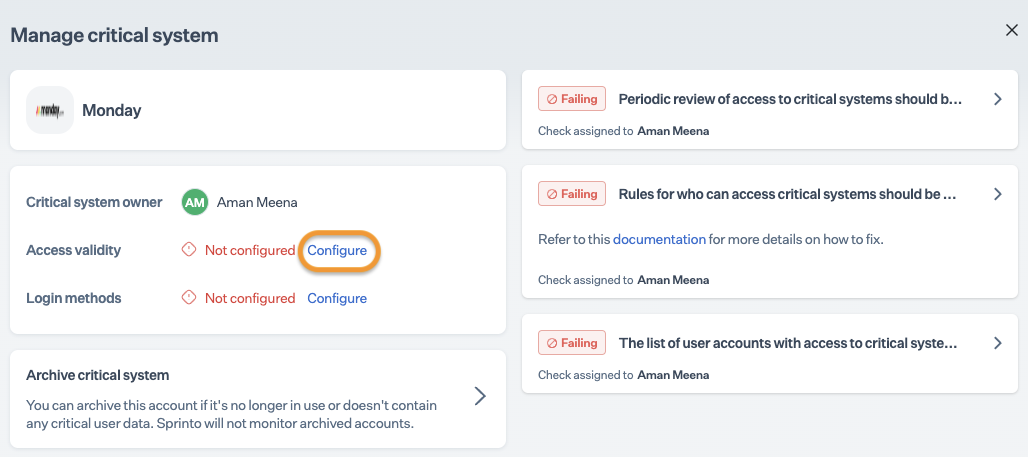
Task: Open the documentation link
Action: click(659, 239)
